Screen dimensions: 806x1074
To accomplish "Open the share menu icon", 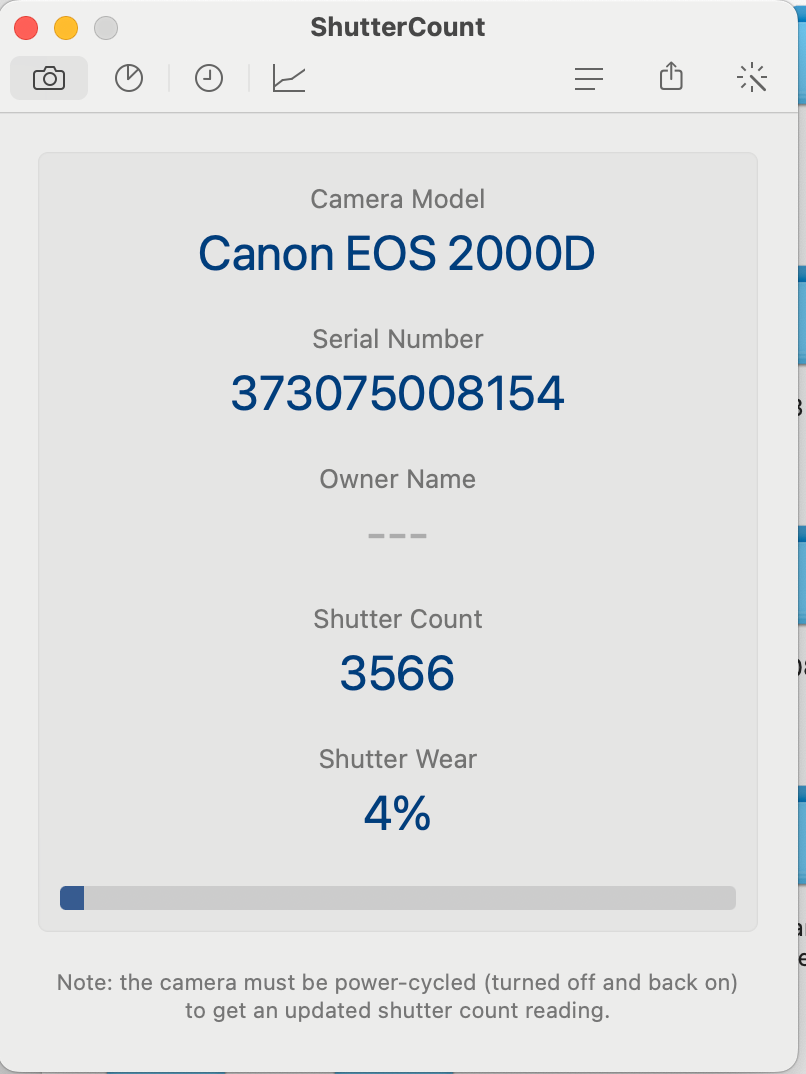I will tap(671, 76).
